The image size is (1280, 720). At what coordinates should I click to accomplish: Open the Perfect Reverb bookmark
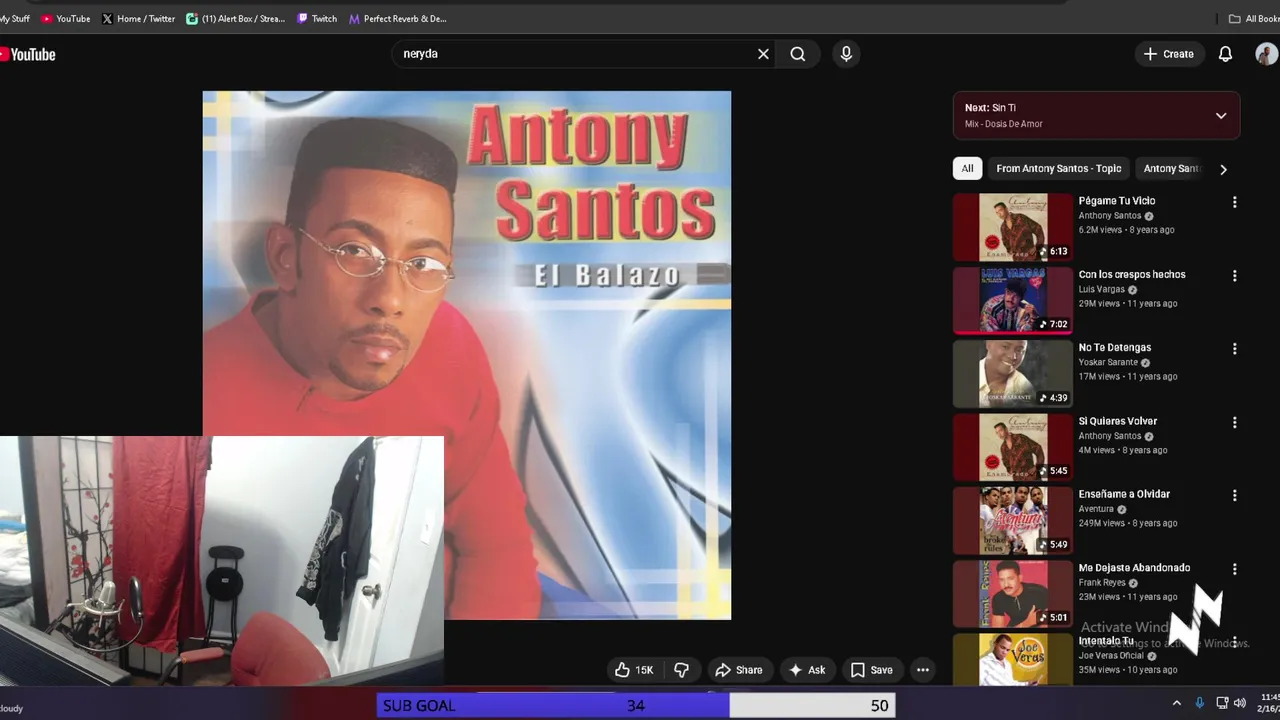click(x=398, y=18)
